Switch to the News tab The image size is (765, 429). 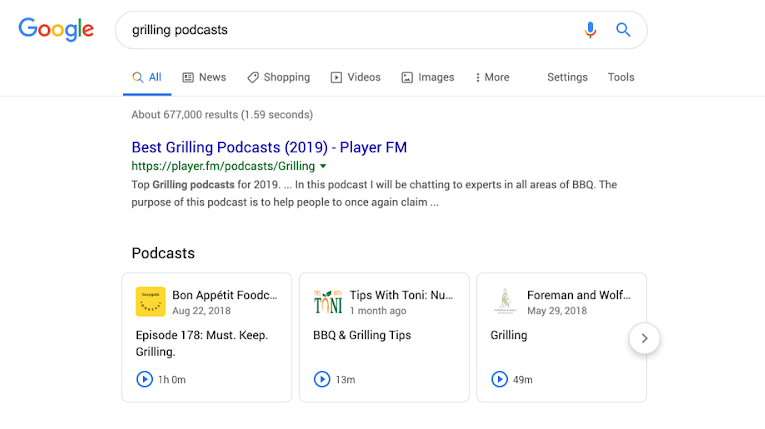204,77
